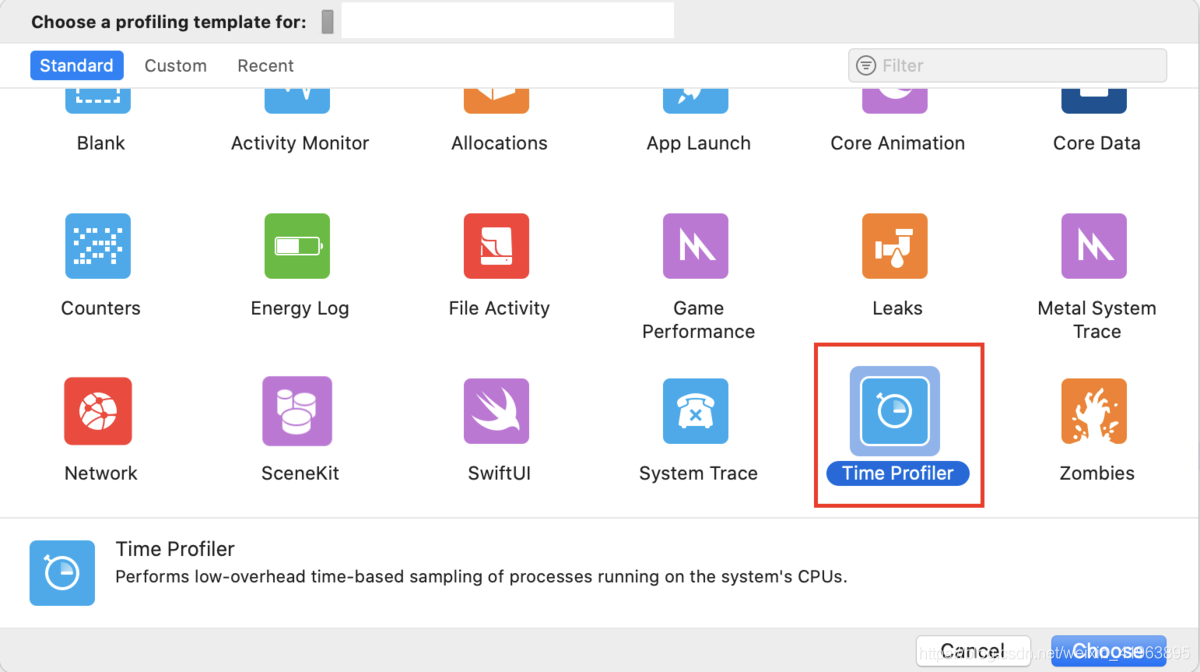Click the Core Data label
This screenshot has height=672, width=1200.
1097,143
